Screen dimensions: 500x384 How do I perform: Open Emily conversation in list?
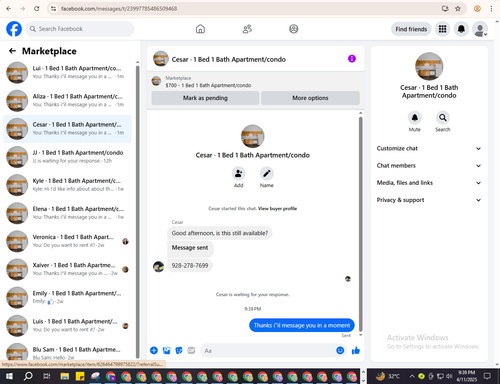67,297
